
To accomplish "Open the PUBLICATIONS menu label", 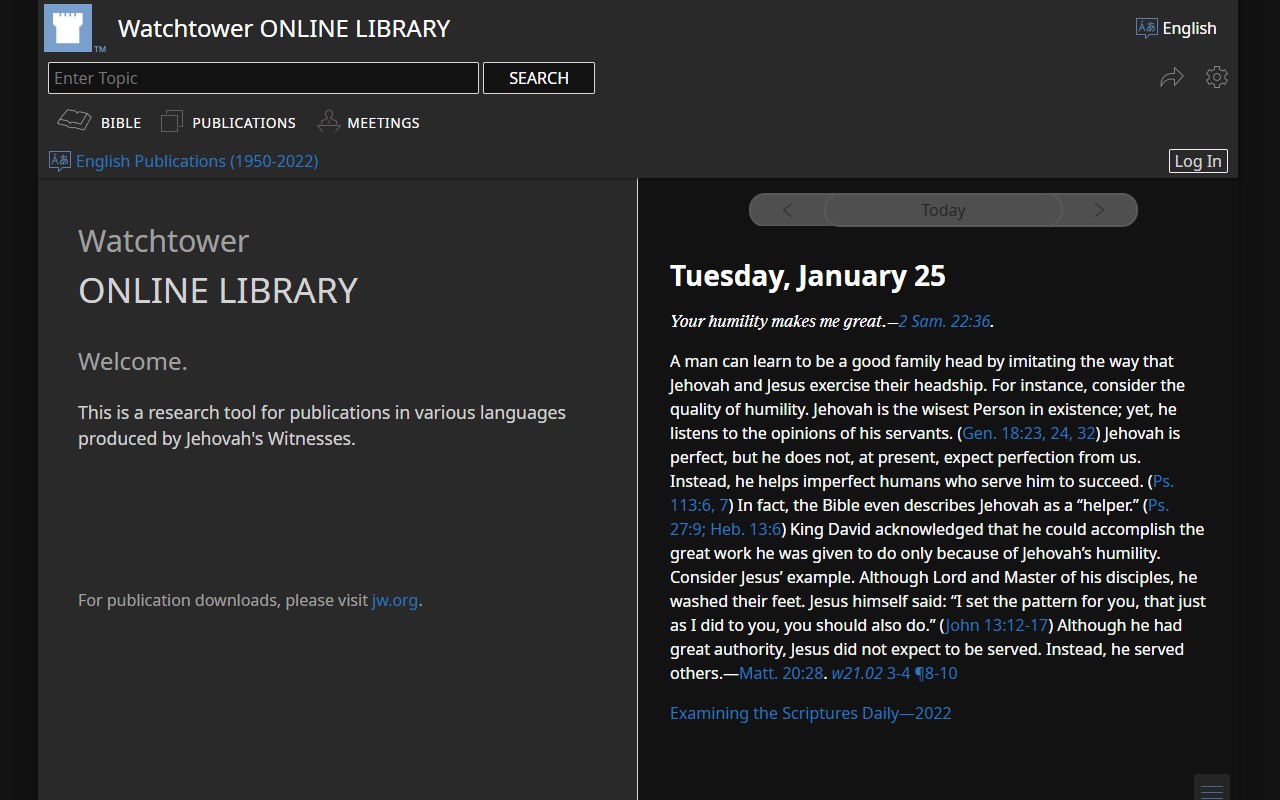I will tap(244, 123).
